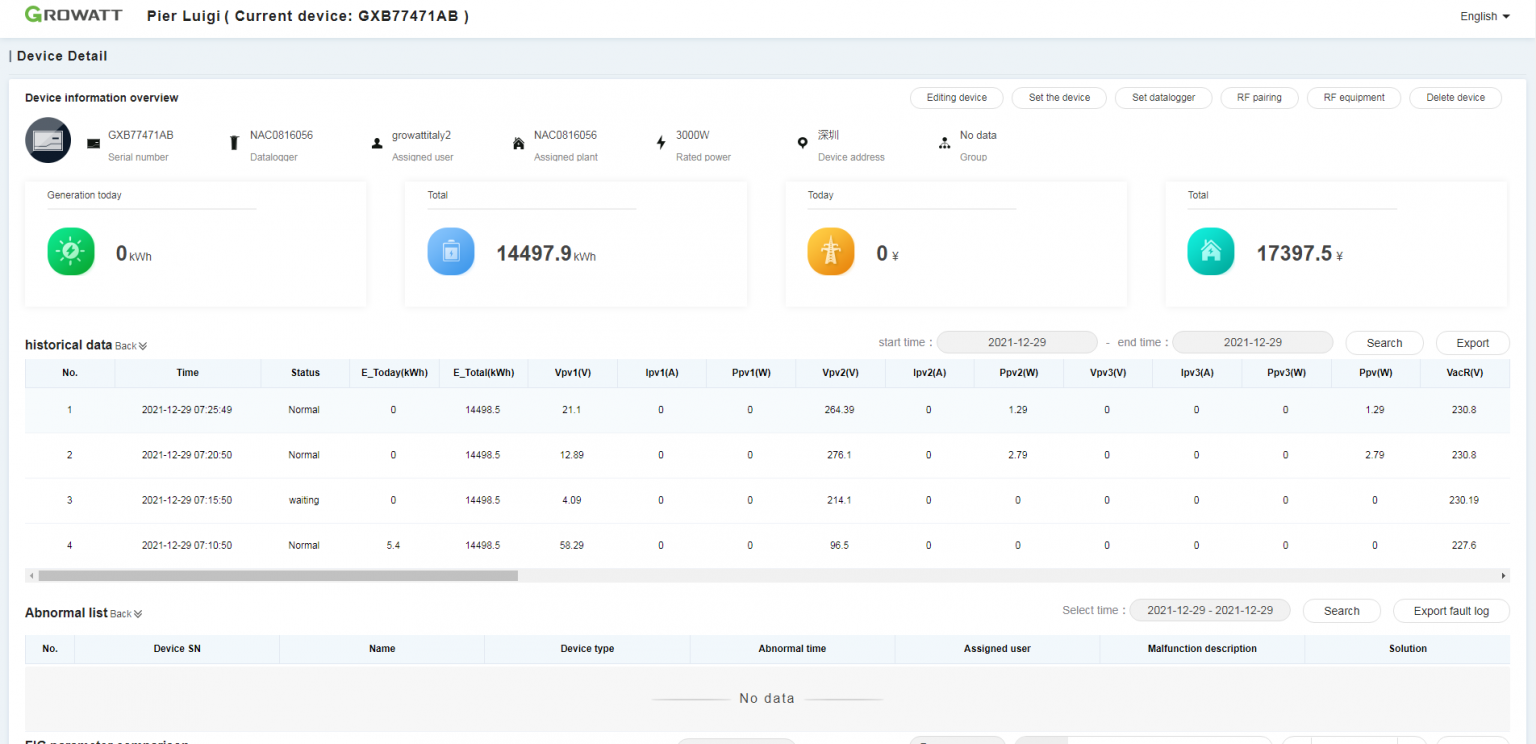Click the device address location pin icon
1536x744 pixels.
[803, 143]
